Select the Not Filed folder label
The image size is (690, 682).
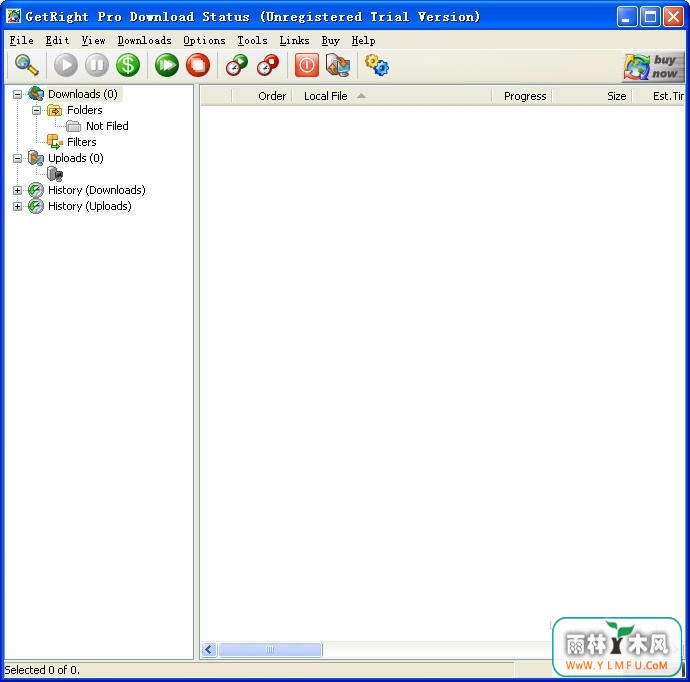[x=107, y=126]
